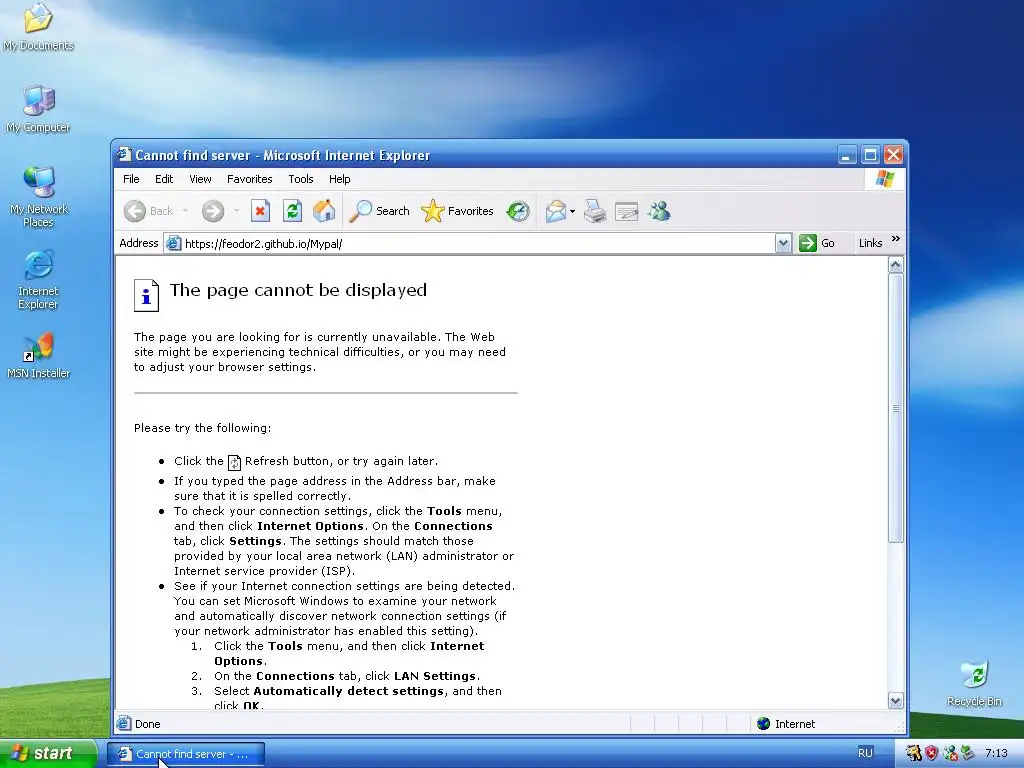Go to the Home page icon
Screen dimensions: 1024x768
point(324,211)
